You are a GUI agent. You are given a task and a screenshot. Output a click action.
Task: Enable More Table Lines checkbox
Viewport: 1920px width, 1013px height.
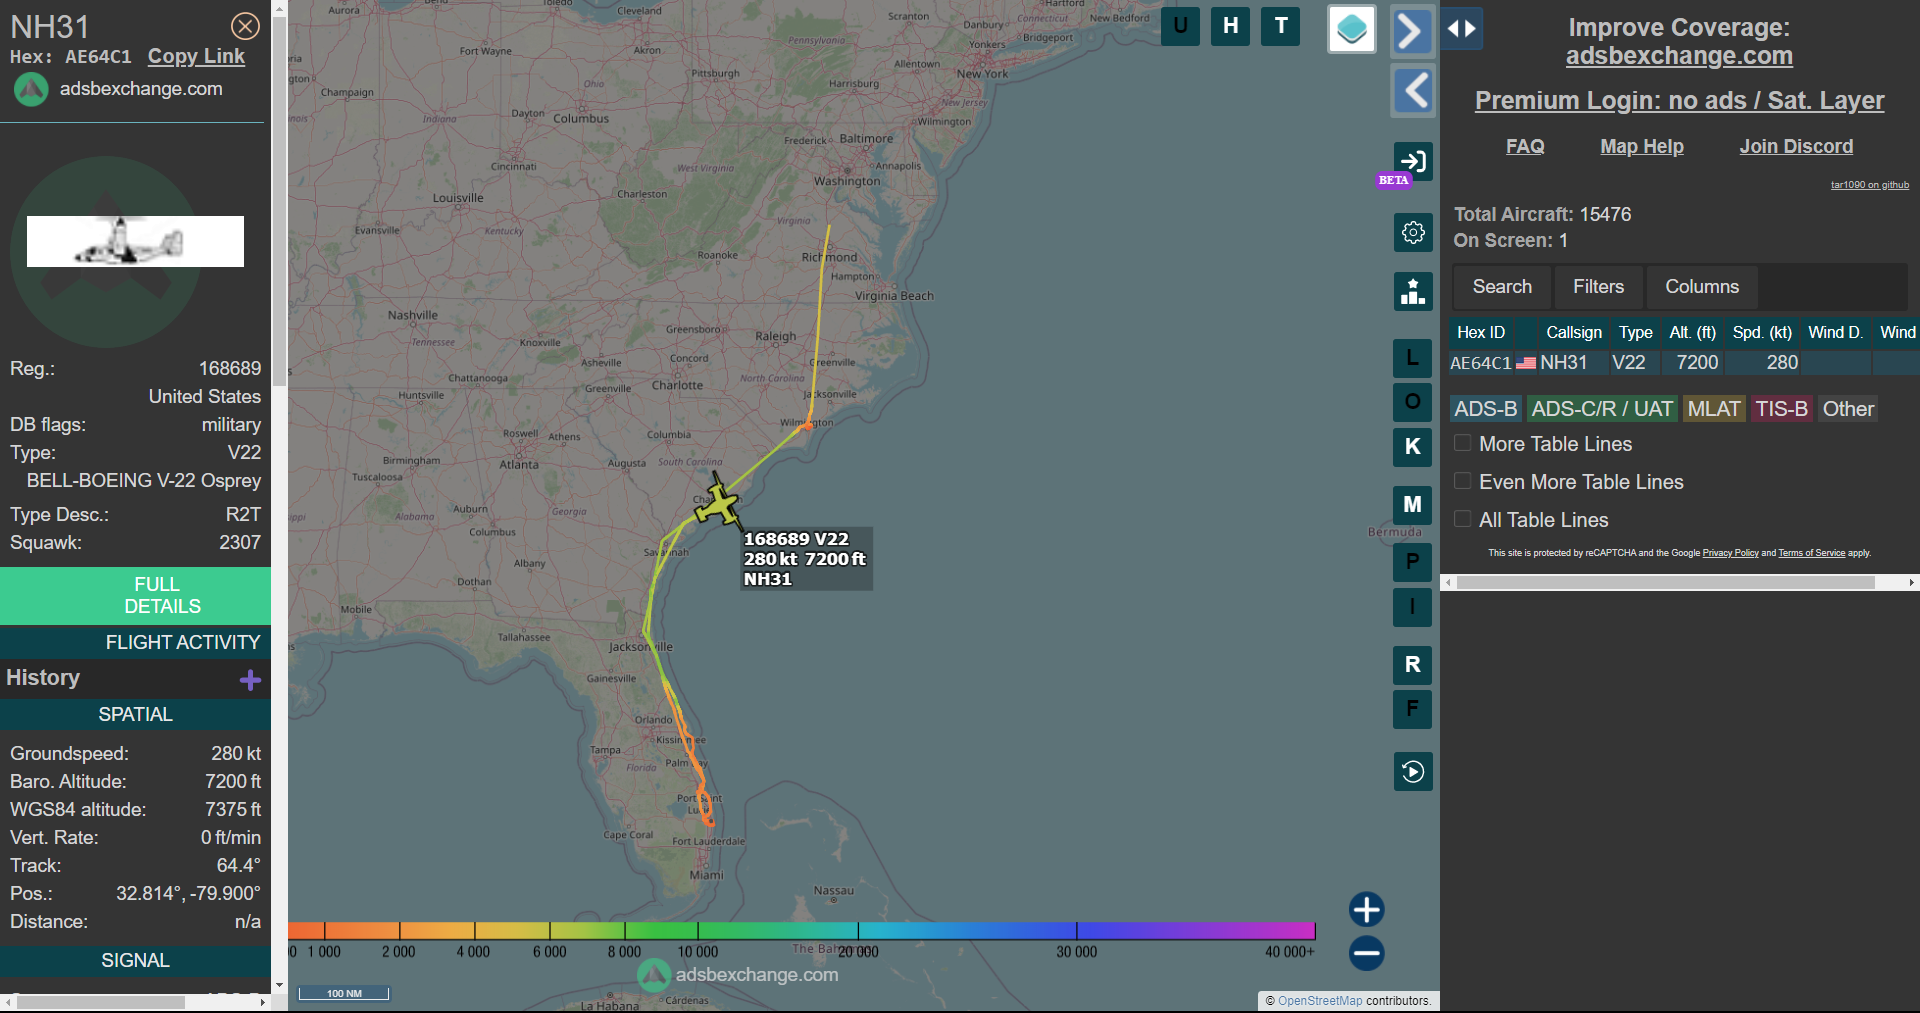[1462, 443]
